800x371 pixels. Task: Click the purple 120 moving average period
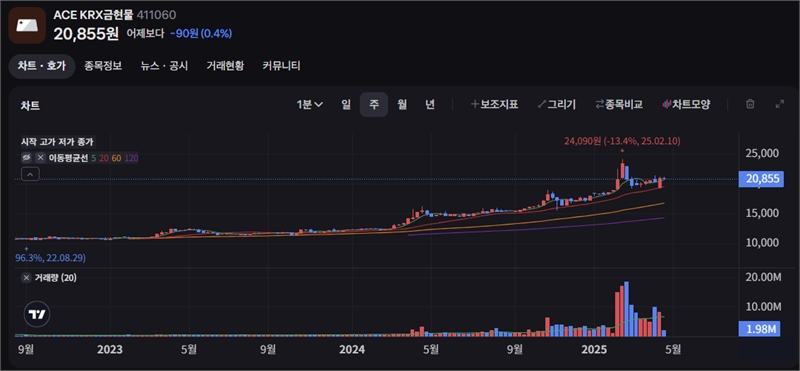(131, 158)
